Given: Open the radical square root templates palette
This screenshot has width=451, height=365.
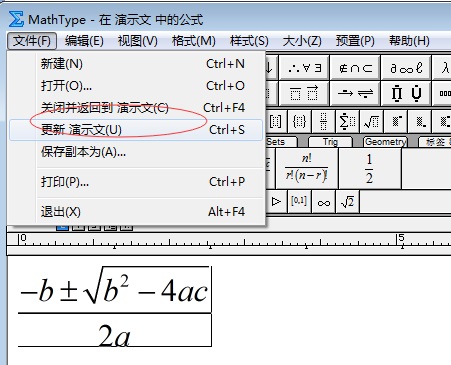Looking at the screenshot, I should point(371,121).
